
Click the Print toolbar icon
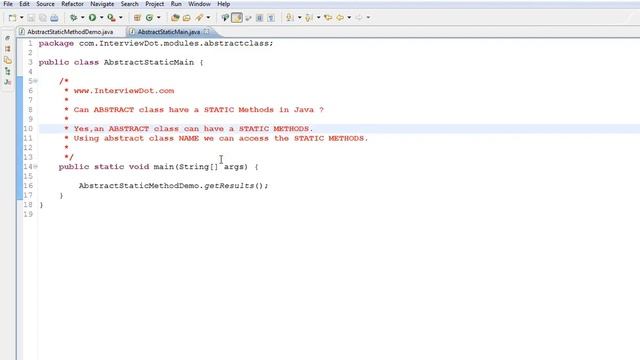(x=54, y=18)
